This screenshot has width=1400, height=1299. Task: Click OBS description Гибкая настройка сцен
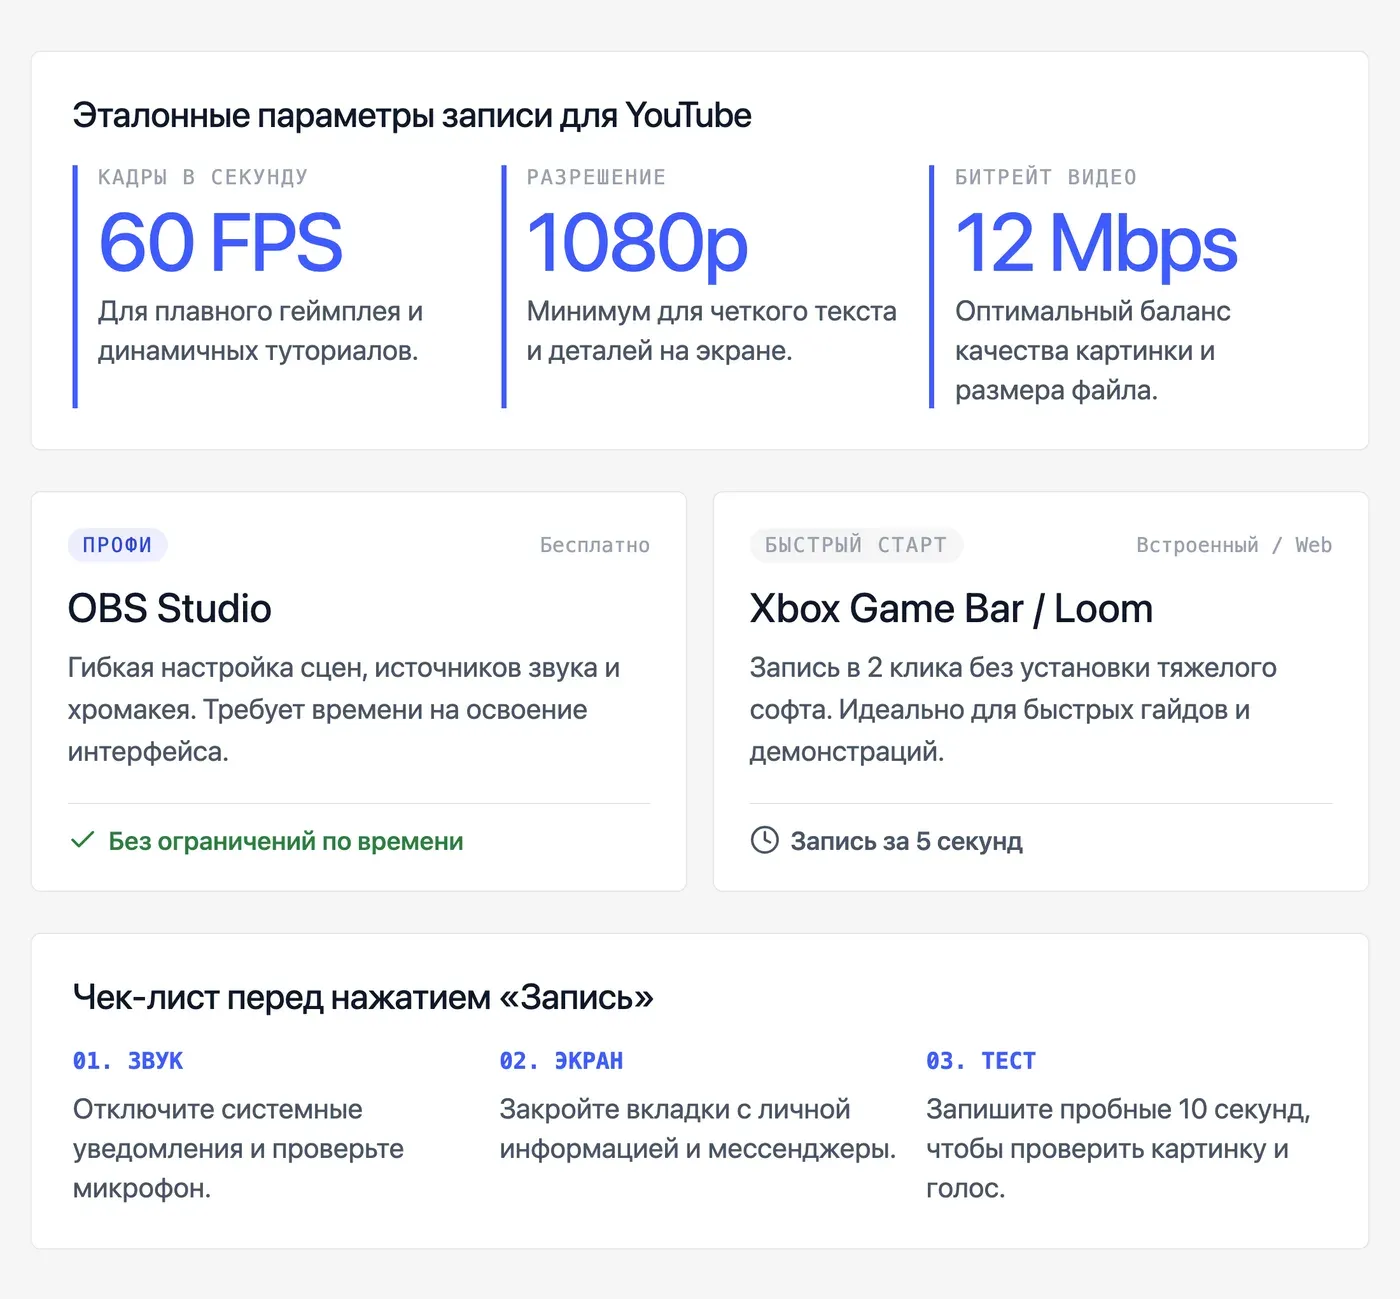(344, 709)
